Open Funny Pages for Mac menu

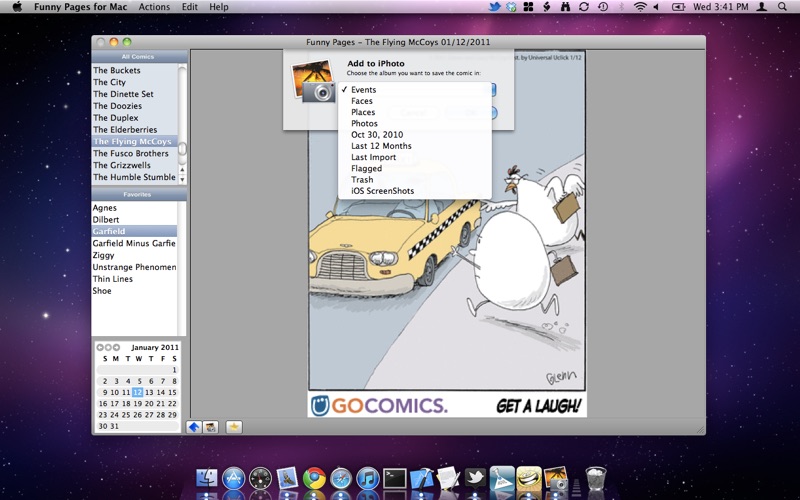click(80, 7)
